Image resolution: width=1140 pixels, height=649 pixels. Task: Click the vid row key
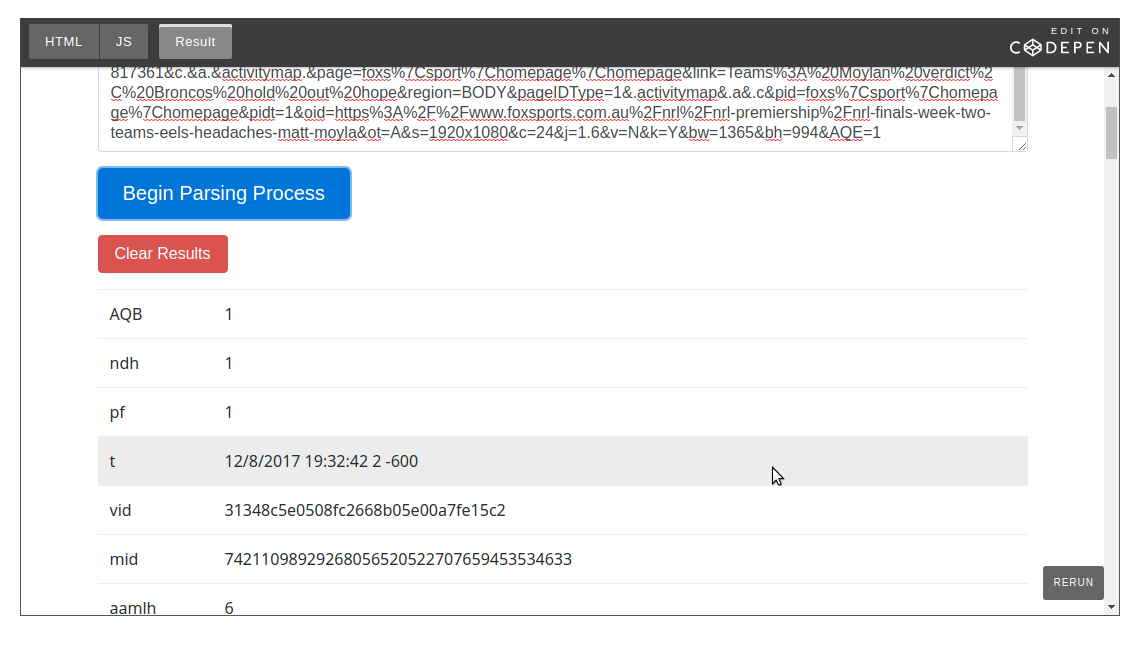[x=121, y=511]
